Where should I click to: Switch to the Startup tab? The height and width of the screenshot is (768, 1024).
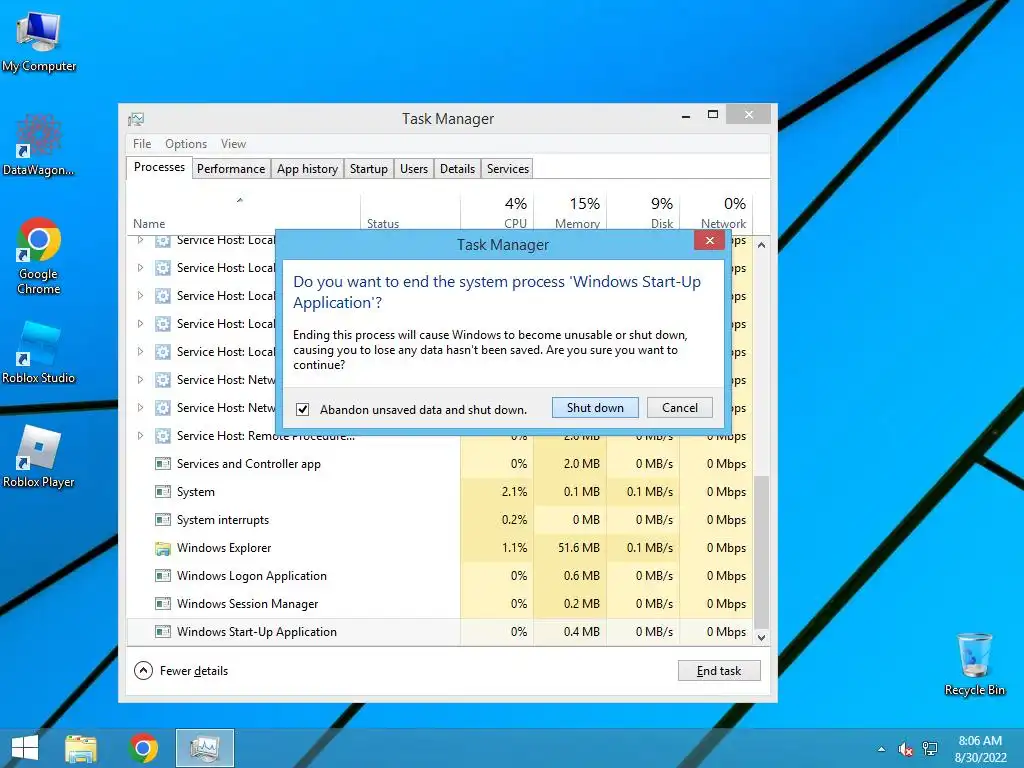tap(368, 168)
